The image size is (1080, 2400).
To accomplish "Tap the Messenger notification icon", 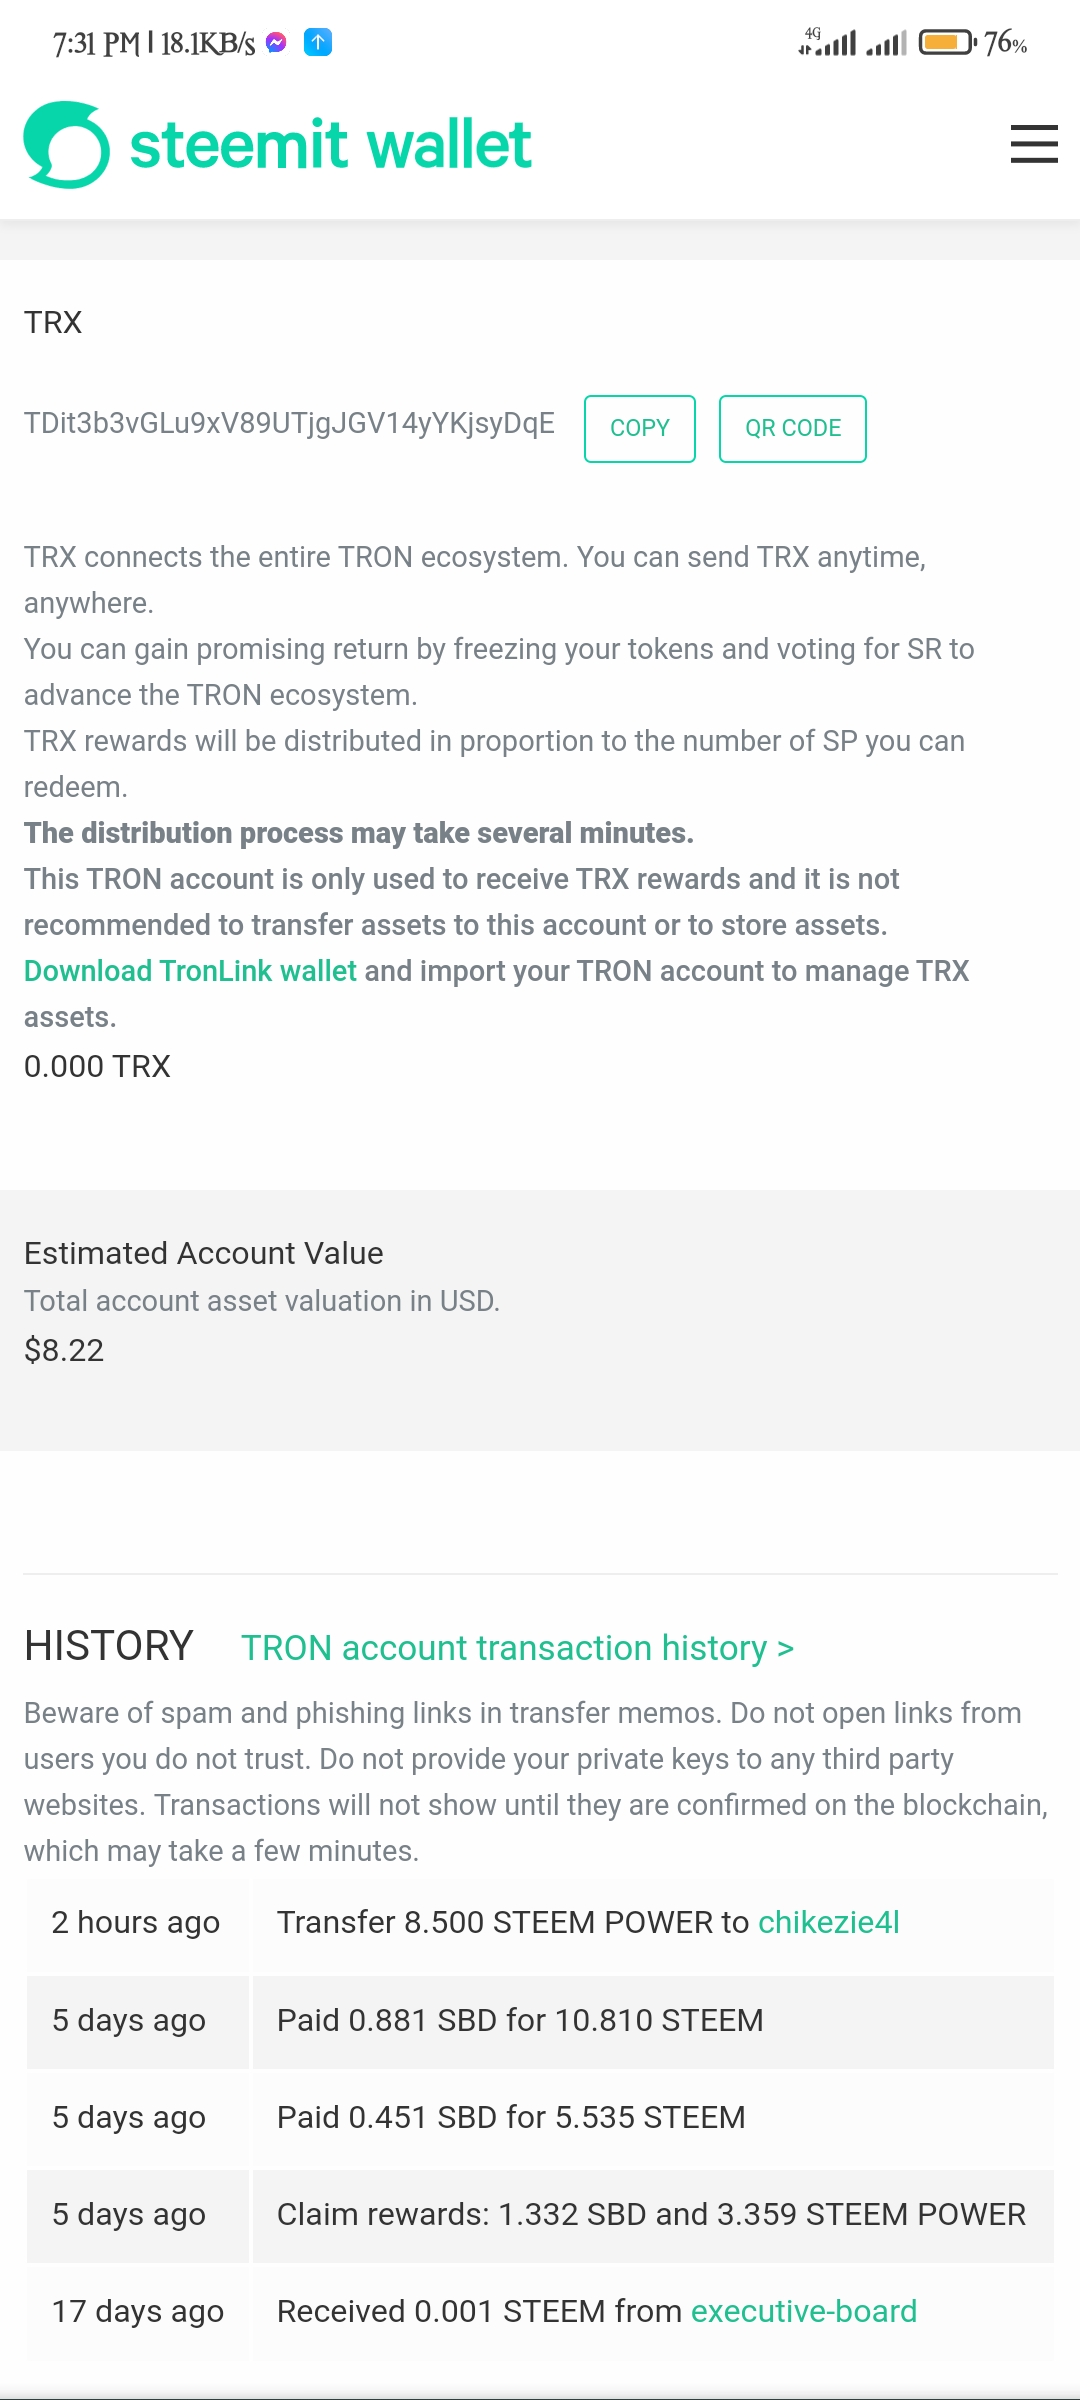I will pyautogui.click(x=276, y=42).
